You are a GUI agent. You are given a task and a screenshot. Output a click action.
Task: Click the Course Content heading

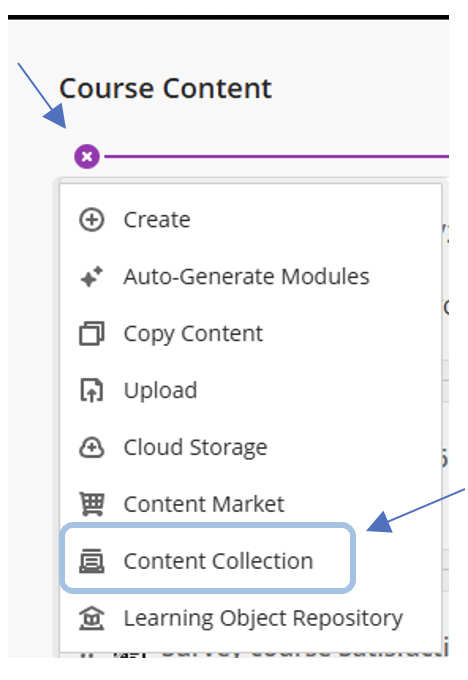tap(165, 88)
